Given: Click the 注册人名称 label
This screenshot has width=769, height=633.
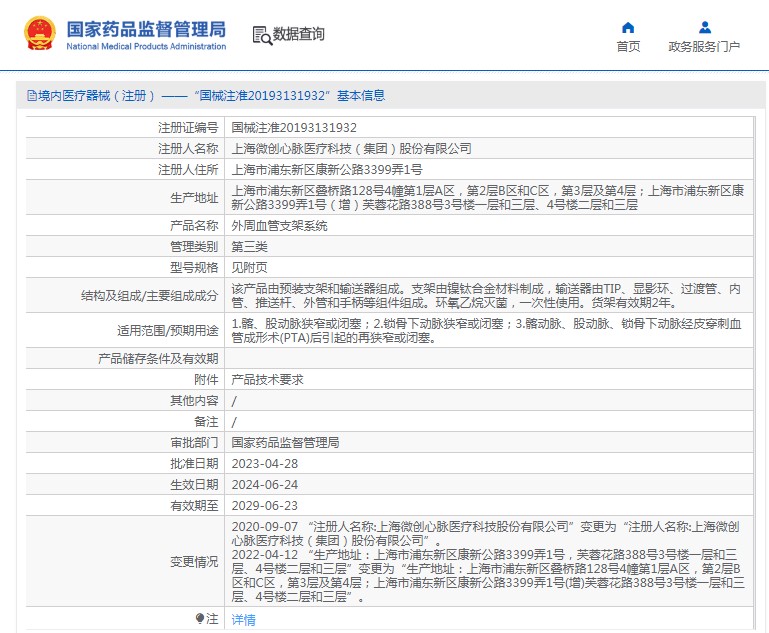Looking at the screenshot, I should pyautogui.click(x=188, y=149).
